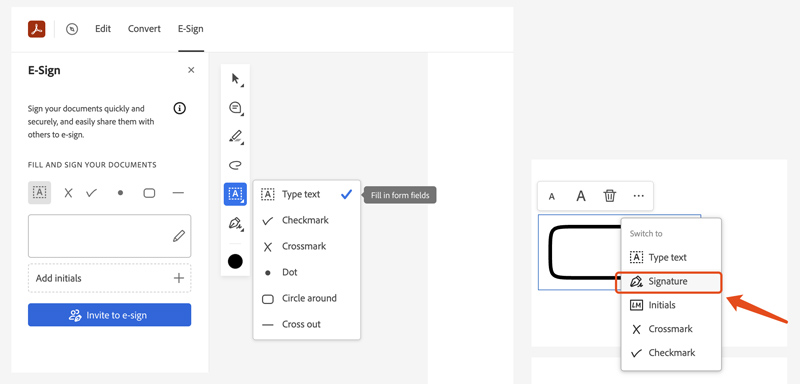
Task: Decrease text size with small A
Action: [552, 196]
